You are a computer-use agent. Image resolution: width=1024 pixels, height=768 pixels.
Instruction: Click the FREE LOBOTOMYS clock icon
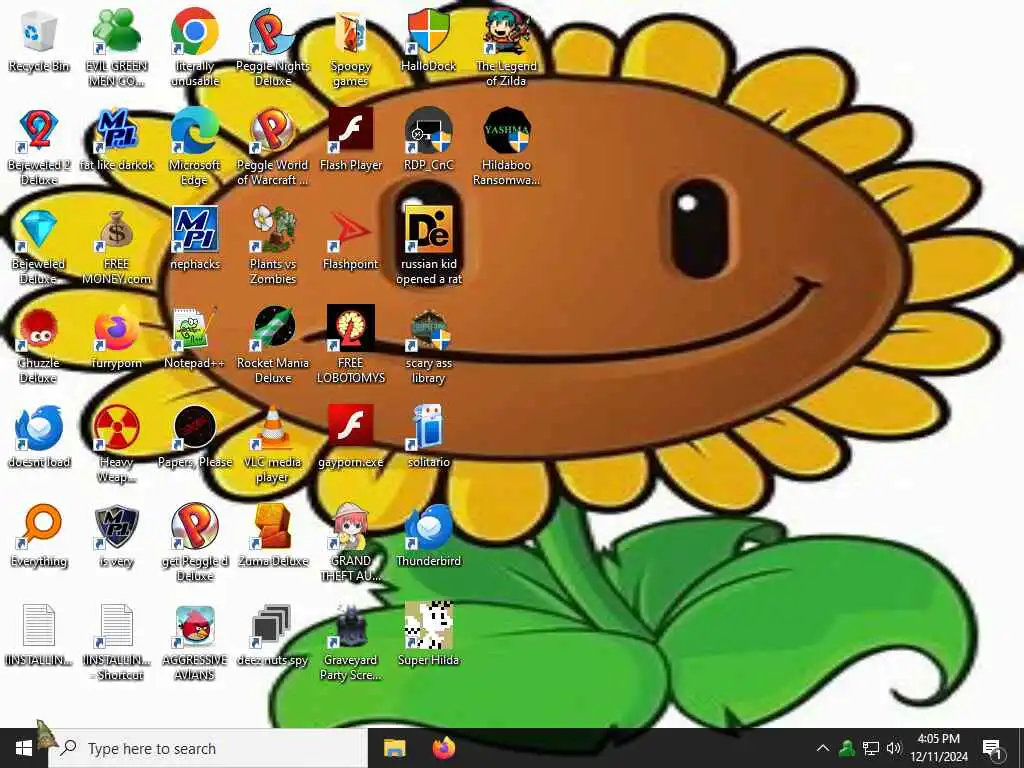[x=350, y=328]
